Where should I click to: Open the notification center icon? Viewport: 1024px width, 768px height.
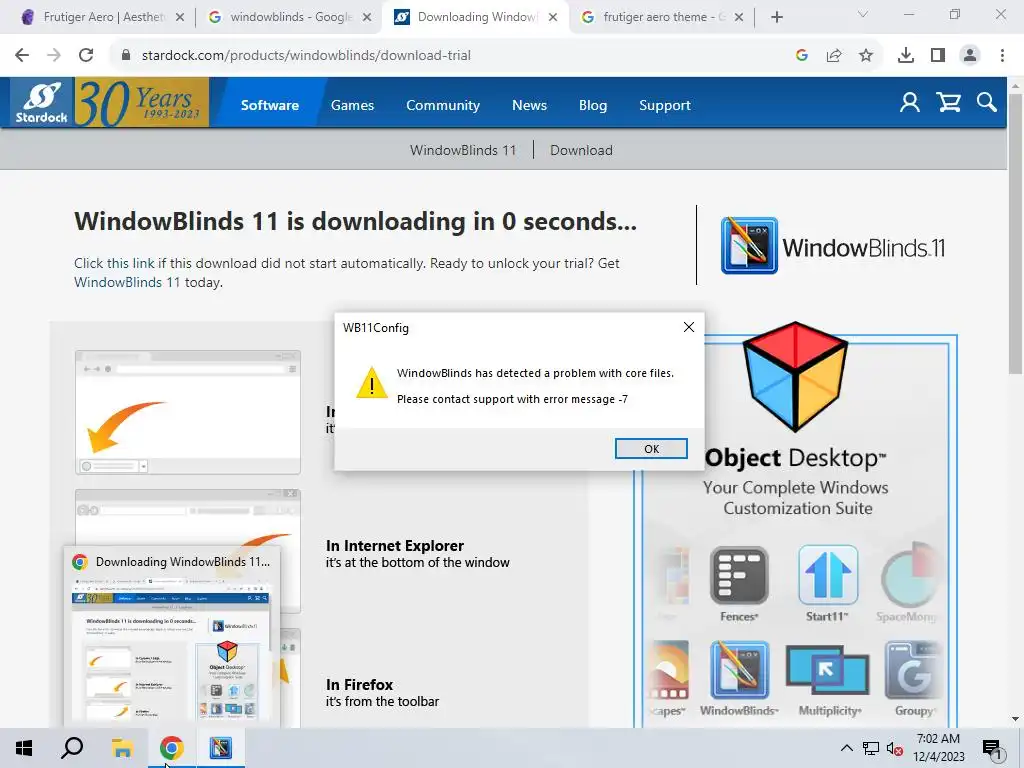[992, 748]
